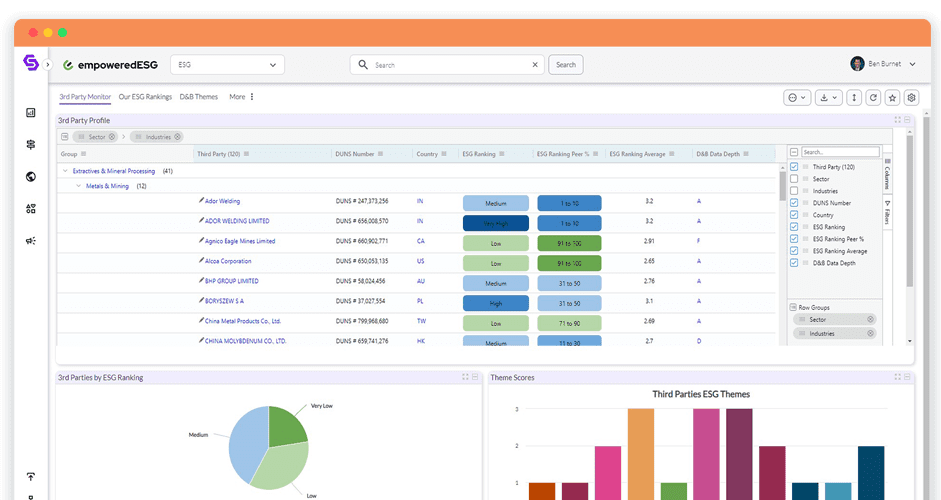Expand the left sidebar with arrow button

pyautogui.click(x=47, y=64)
